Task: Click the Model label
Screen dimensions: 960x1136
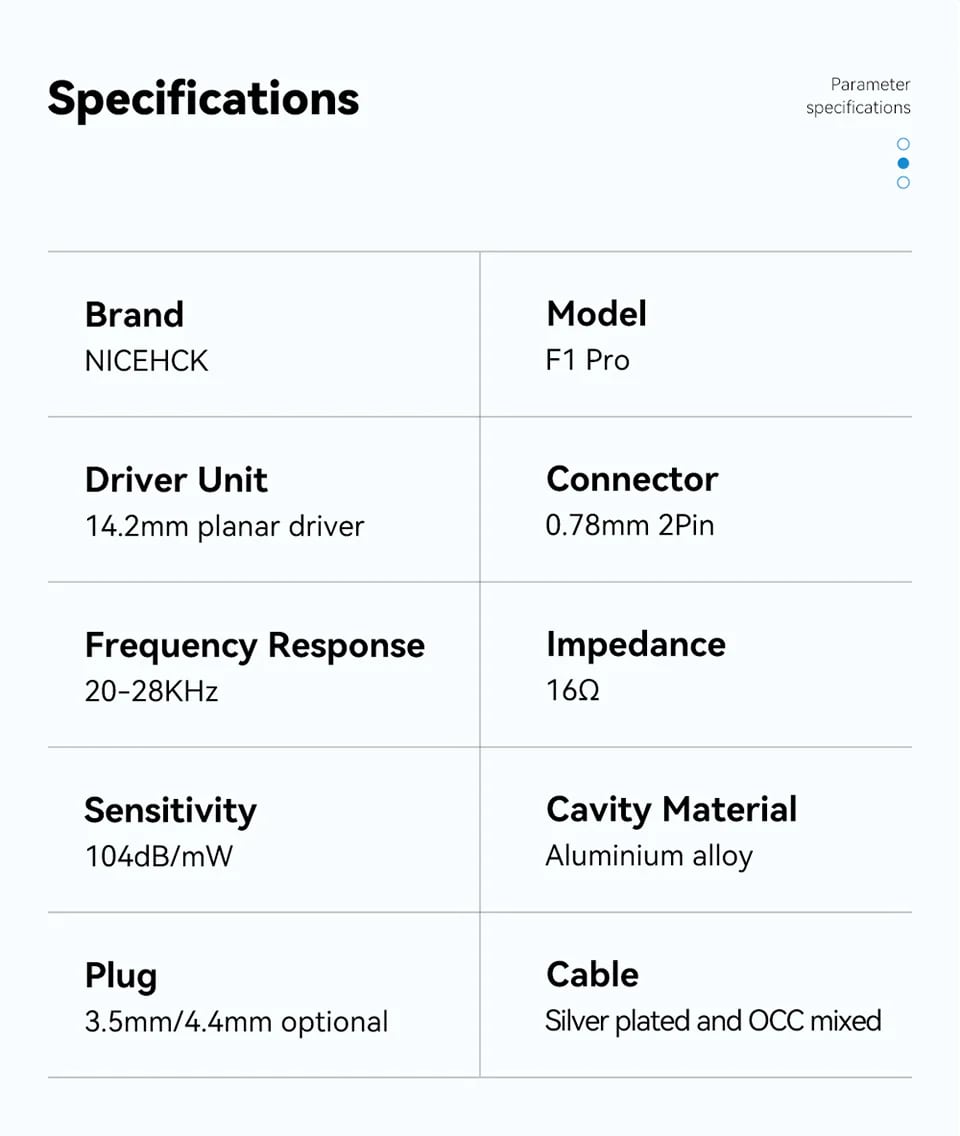Action: coord(596,314)
